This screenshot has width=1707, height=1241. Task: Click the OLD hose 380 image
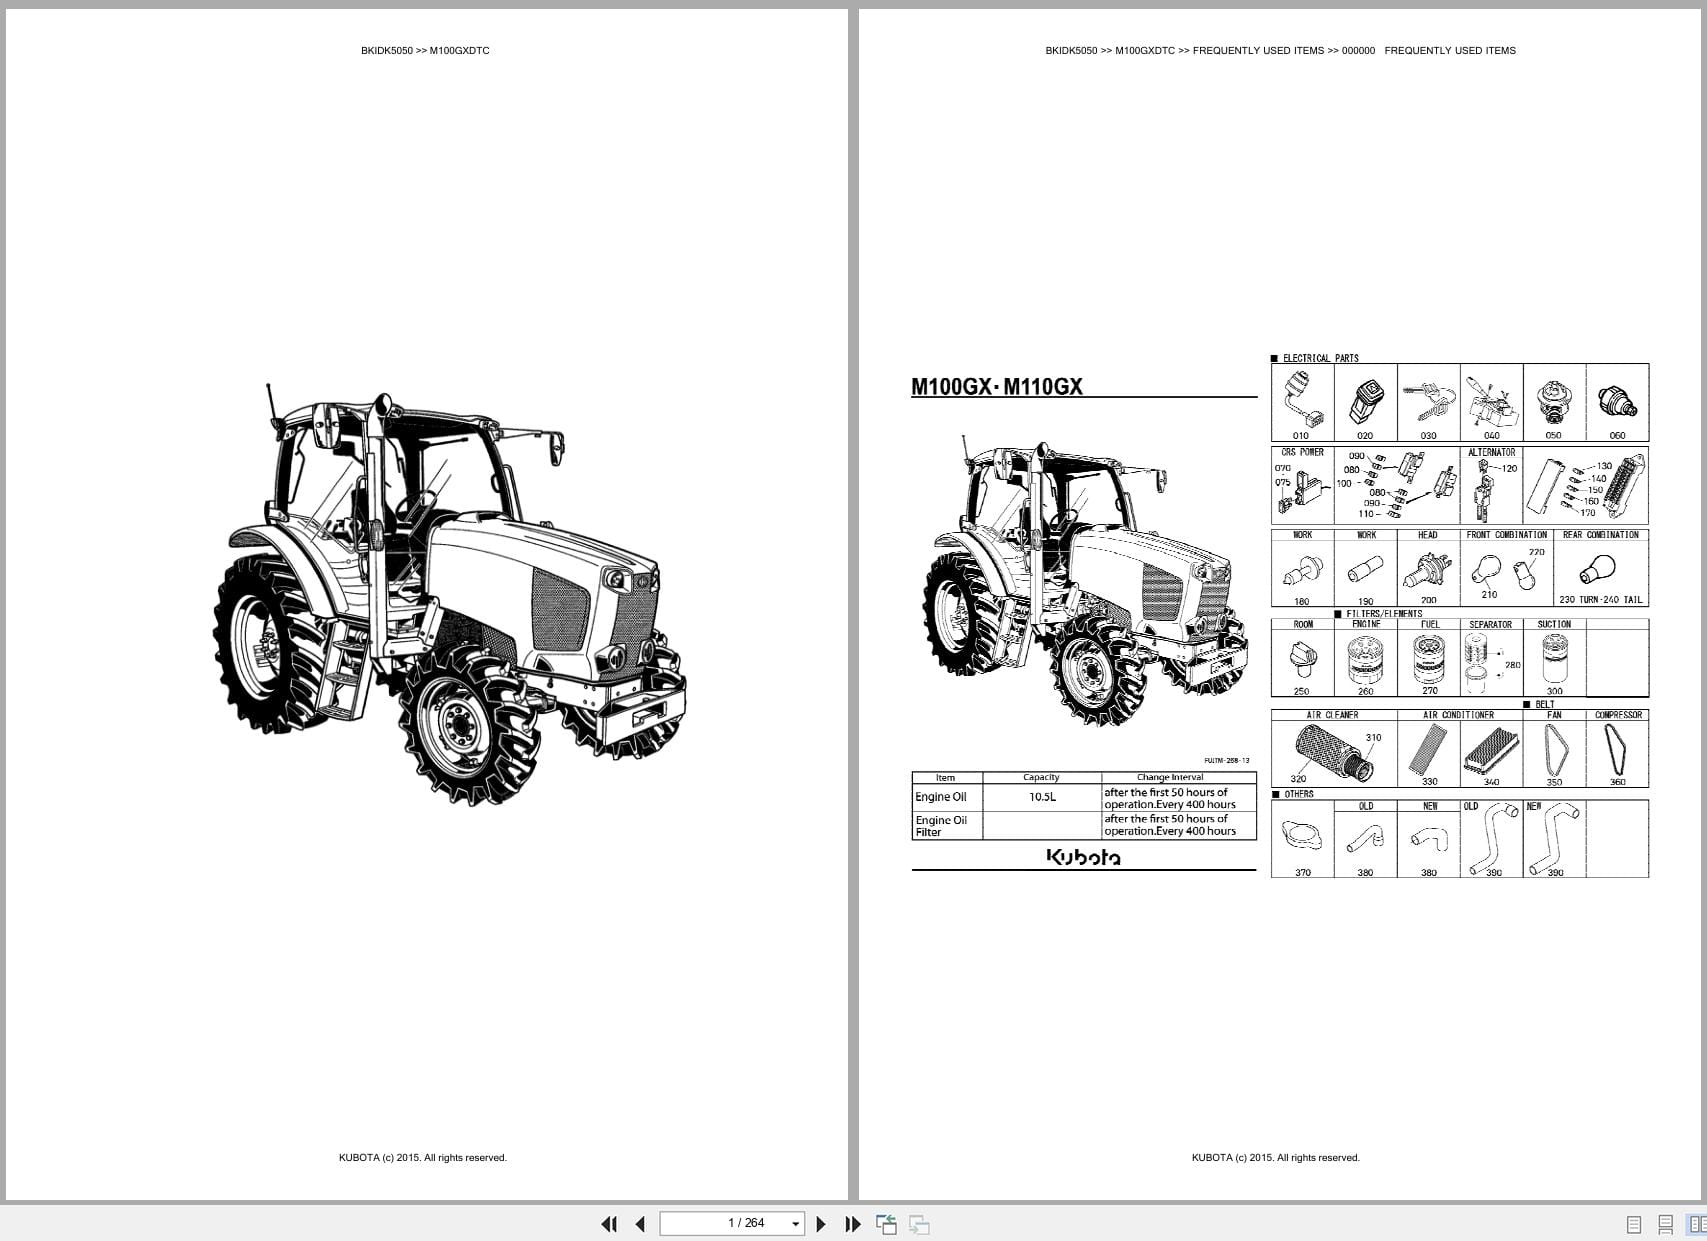pyautogui.click(x=1364, y=840)
